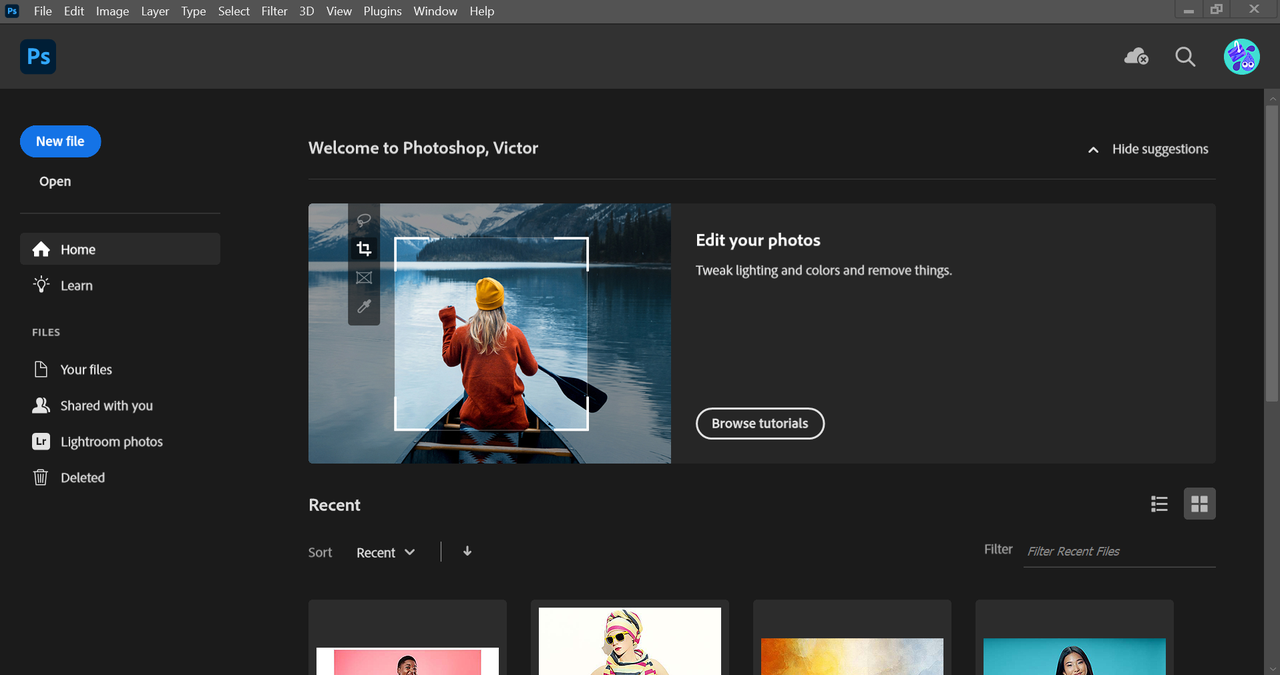Open the Plugins menu
Viewport: 1280px width, 675px height.
click(x=382, y=11)
